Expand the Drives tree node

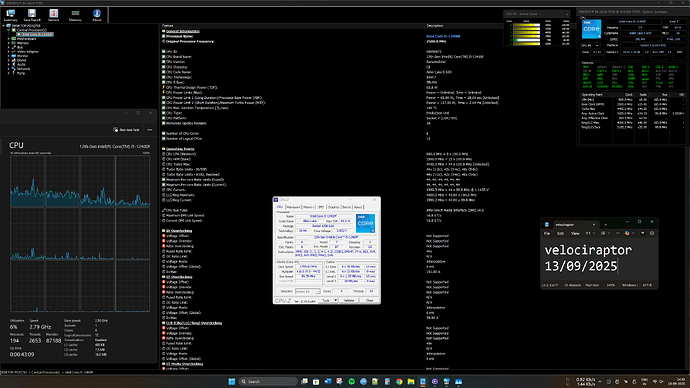(8, 60)
